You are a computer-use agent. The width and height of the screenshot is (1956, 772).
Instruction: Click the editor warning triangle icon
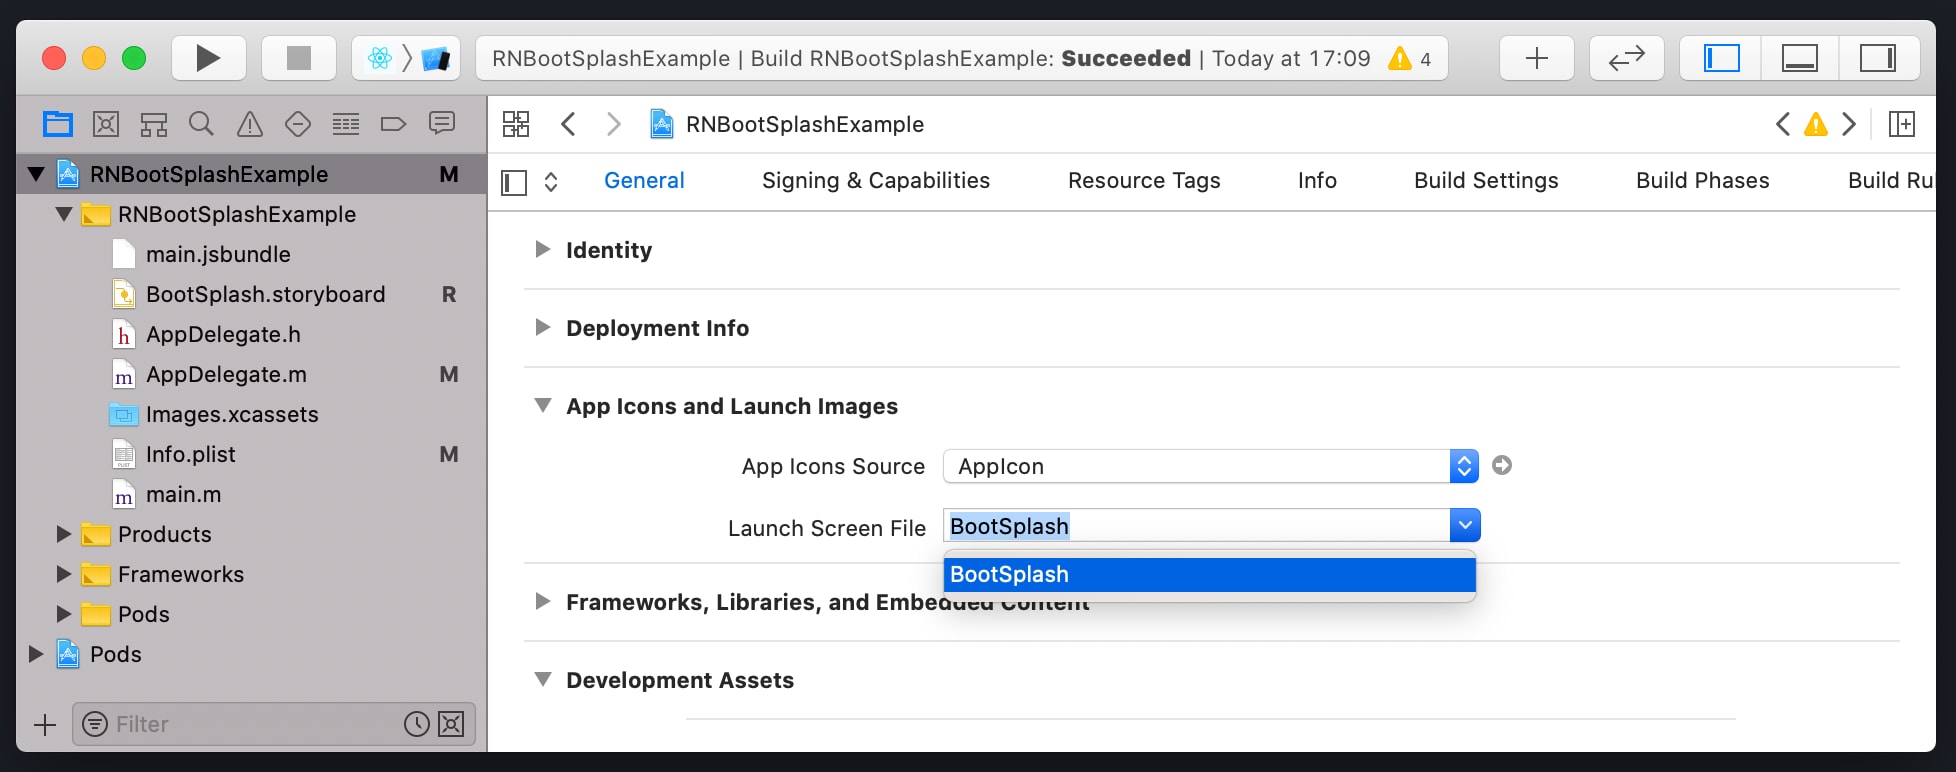point(1816,124)
